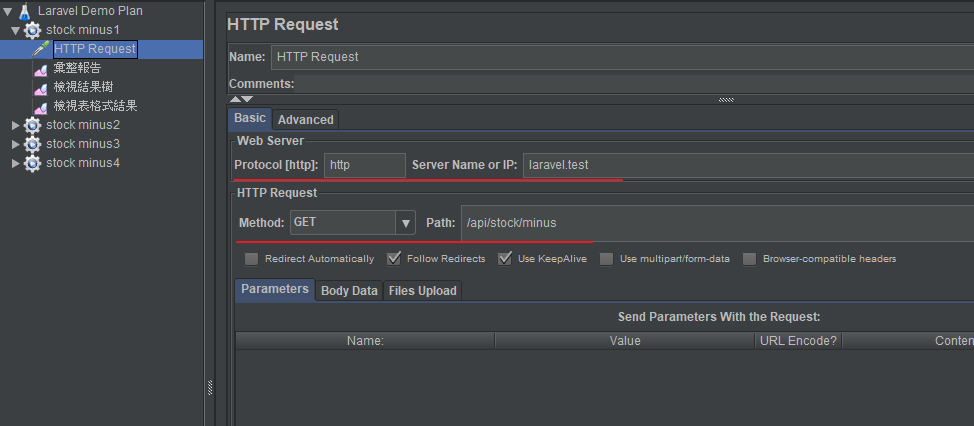Image resolution: width=974 pixels, height=426 pixels.
Task: Click the 檢視結果樹 listener icon
Action: click(x=41, y=87)
